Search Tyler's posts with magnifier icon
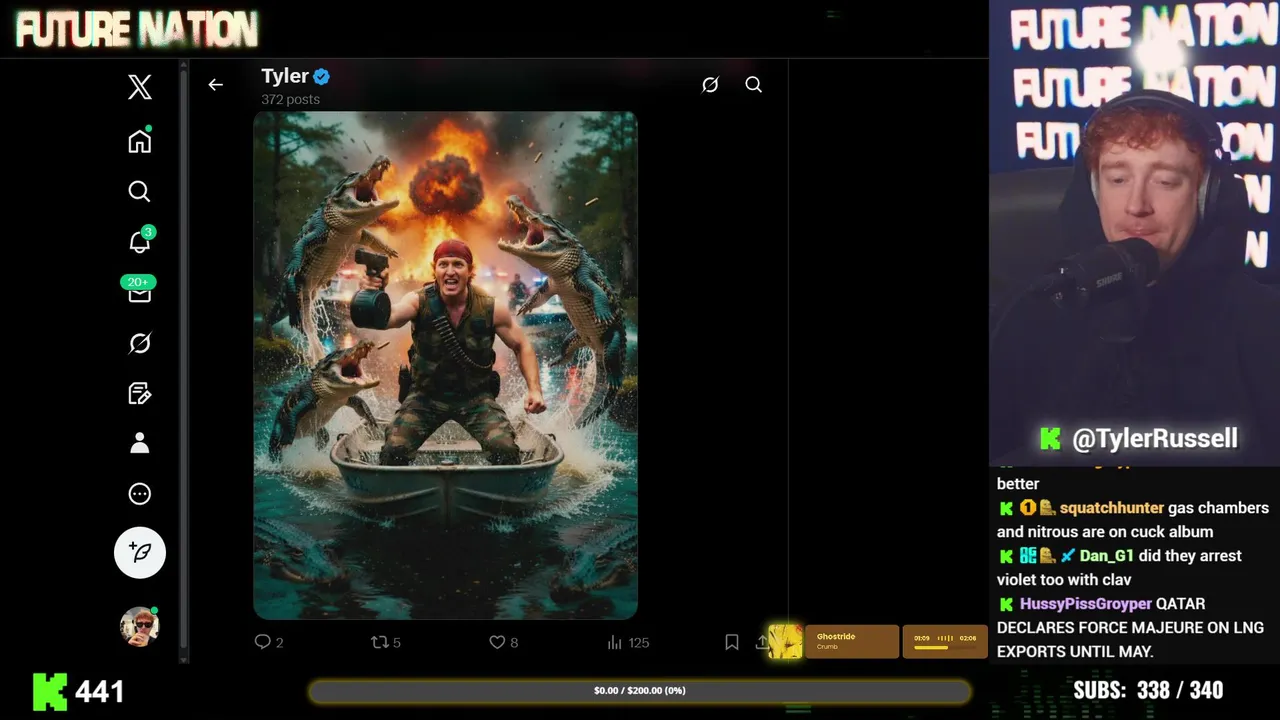 pyautogui.click(x=754, y=85)
